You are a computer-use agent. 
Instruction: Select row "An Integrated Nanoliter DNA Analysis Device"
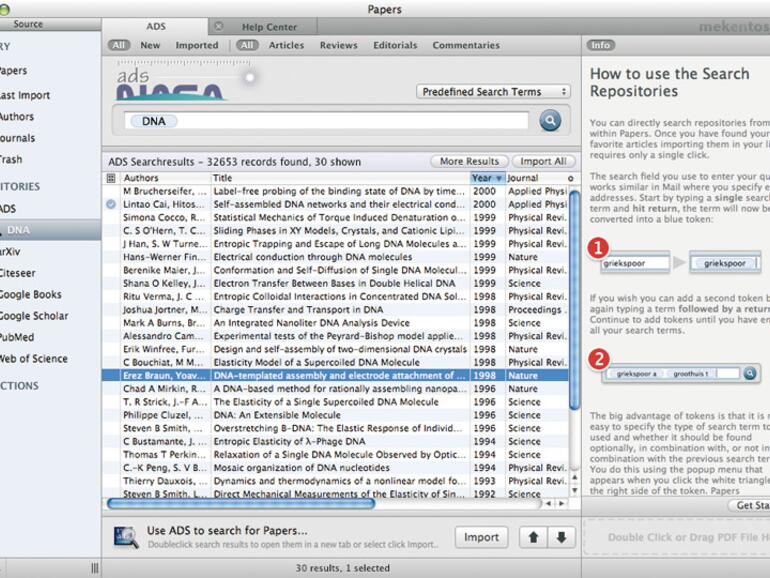(335, 323)
